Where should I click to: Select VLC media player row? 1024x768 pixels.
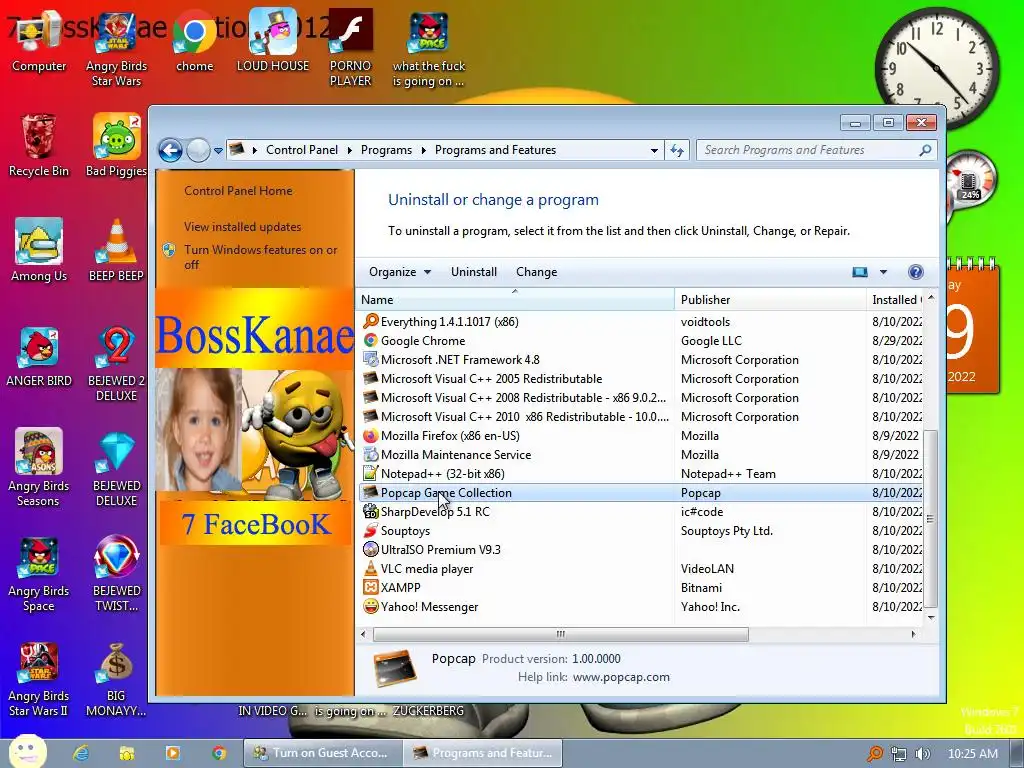(x=641, y=569)
